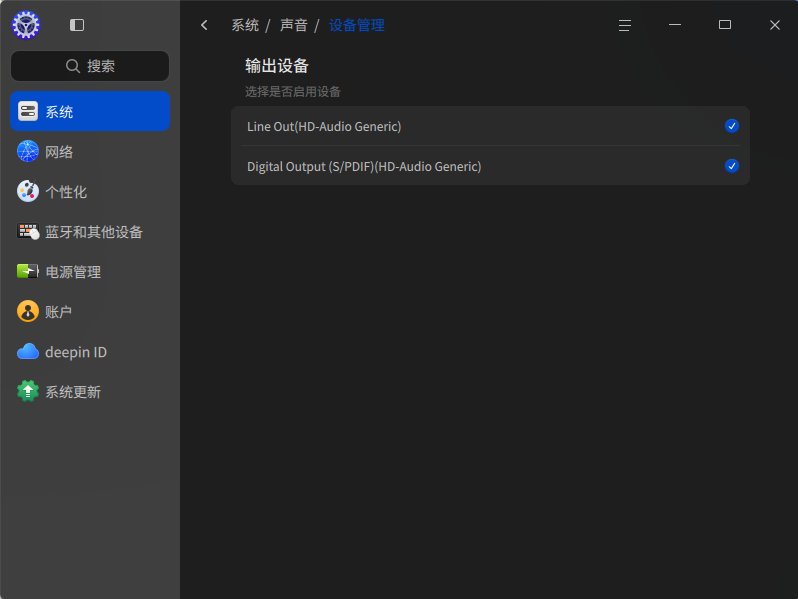Viewport: 798px width, 599px height.
Task: Go back with the left arrow button
Action: tap(205, 25)
